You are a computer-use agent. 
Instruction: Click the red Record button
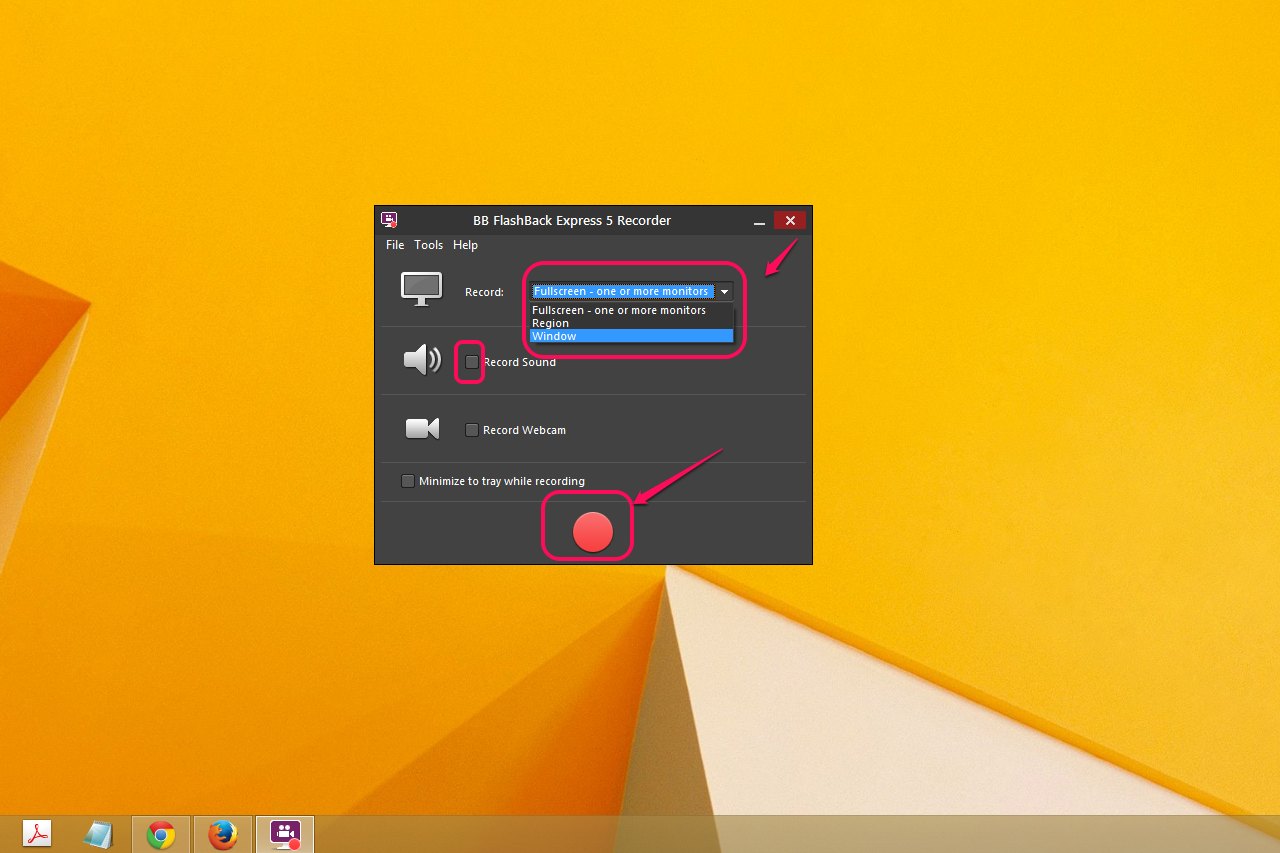[592, 532]
